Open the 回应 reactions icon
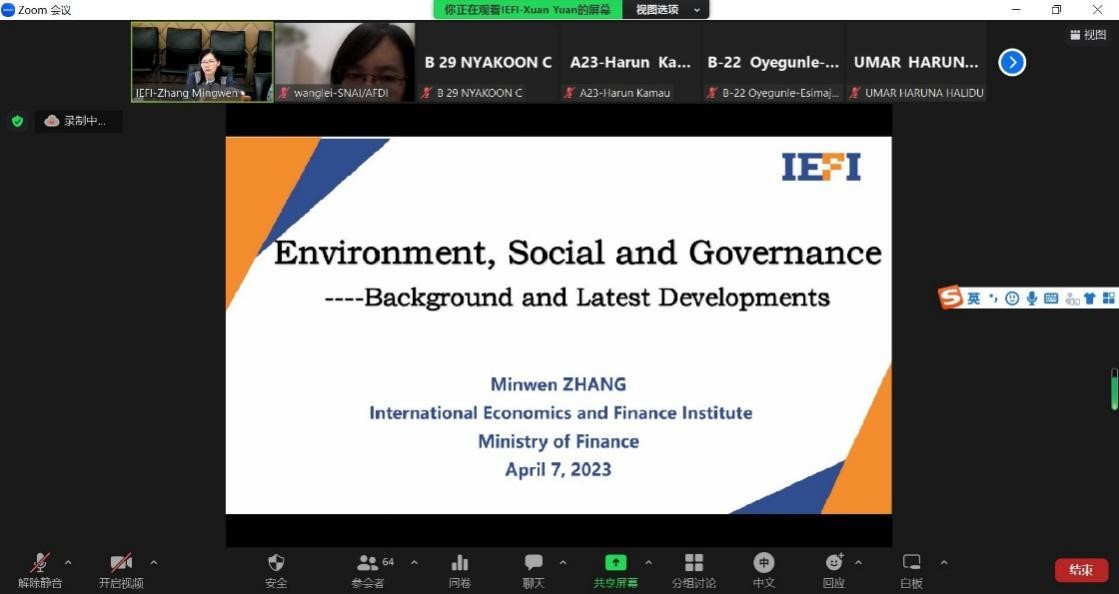Screen dimensions: 1119x594 [833, 565]
